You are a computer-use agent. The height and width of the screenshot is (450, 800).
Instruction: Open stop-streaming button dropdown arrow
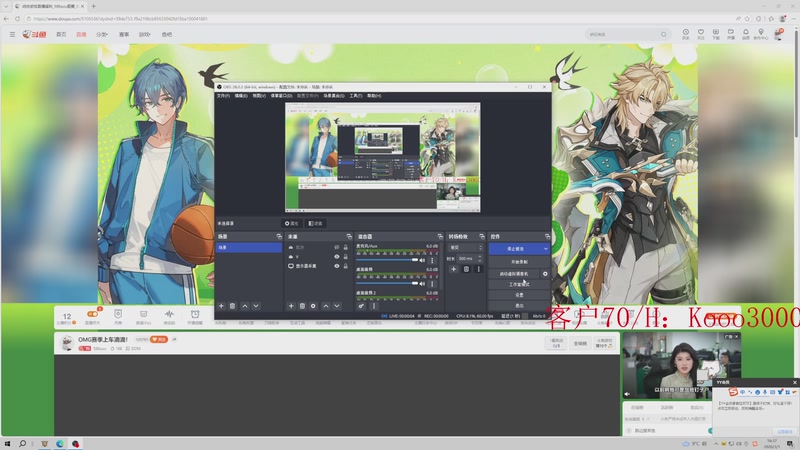point(545,248)
